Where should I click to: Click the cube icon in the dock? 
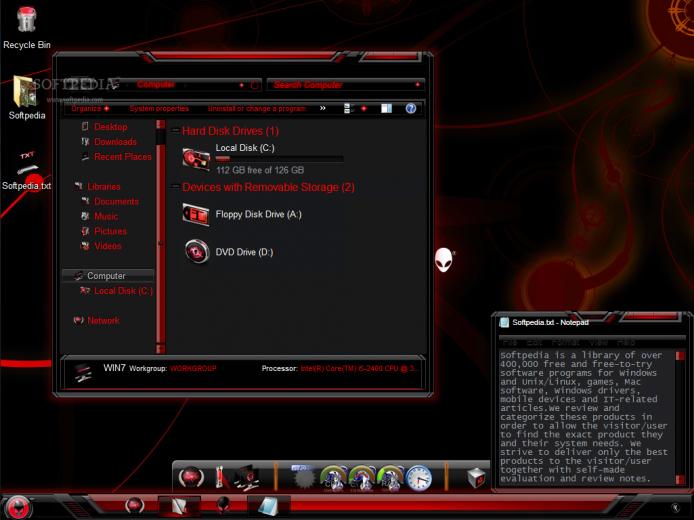tap(476, 478)
